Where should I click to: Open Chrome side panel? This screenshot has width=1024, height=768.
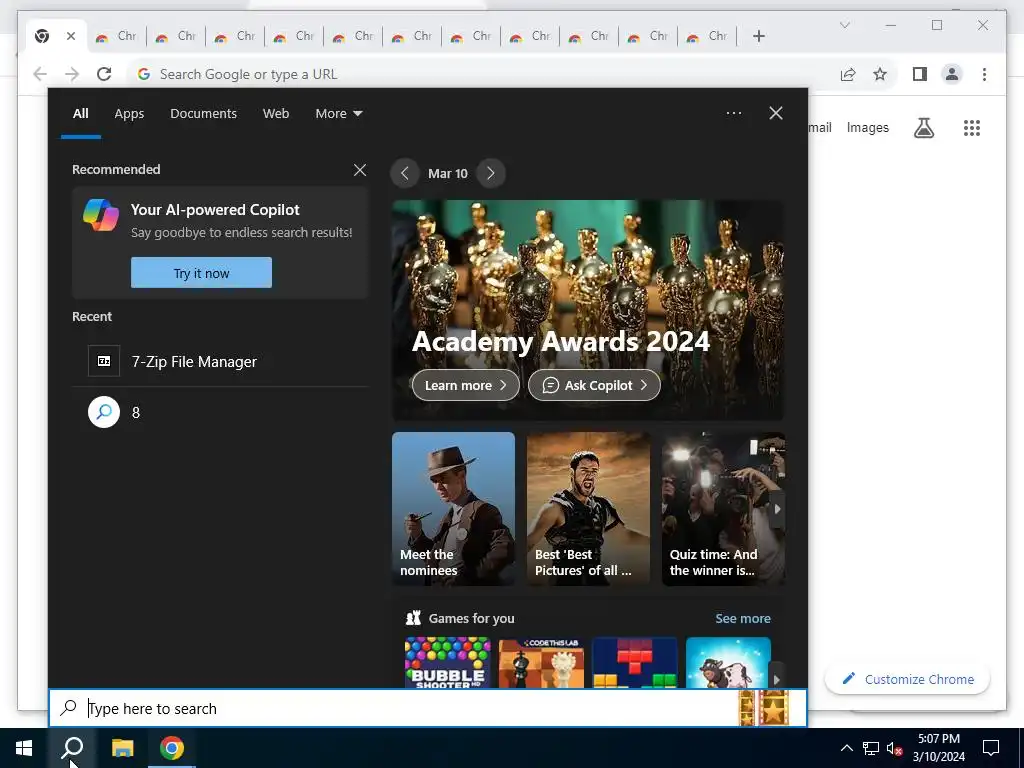tap(920, 74)
